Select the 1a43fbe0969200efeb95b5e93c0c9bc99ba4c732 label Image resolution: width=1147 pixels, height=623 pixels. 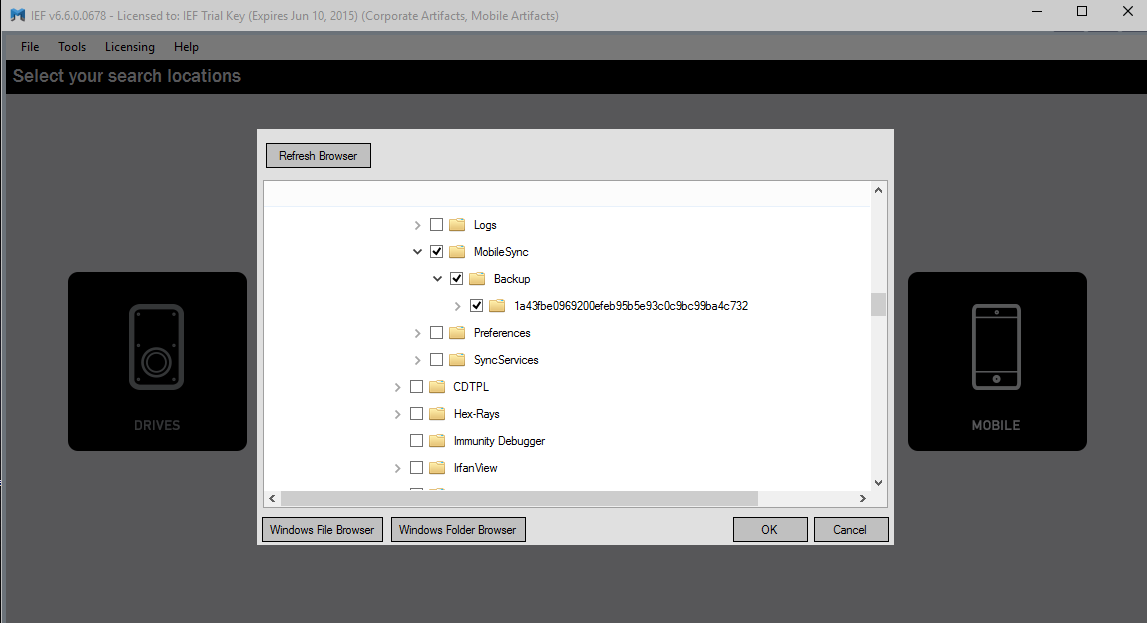click(x=631, y=306)
